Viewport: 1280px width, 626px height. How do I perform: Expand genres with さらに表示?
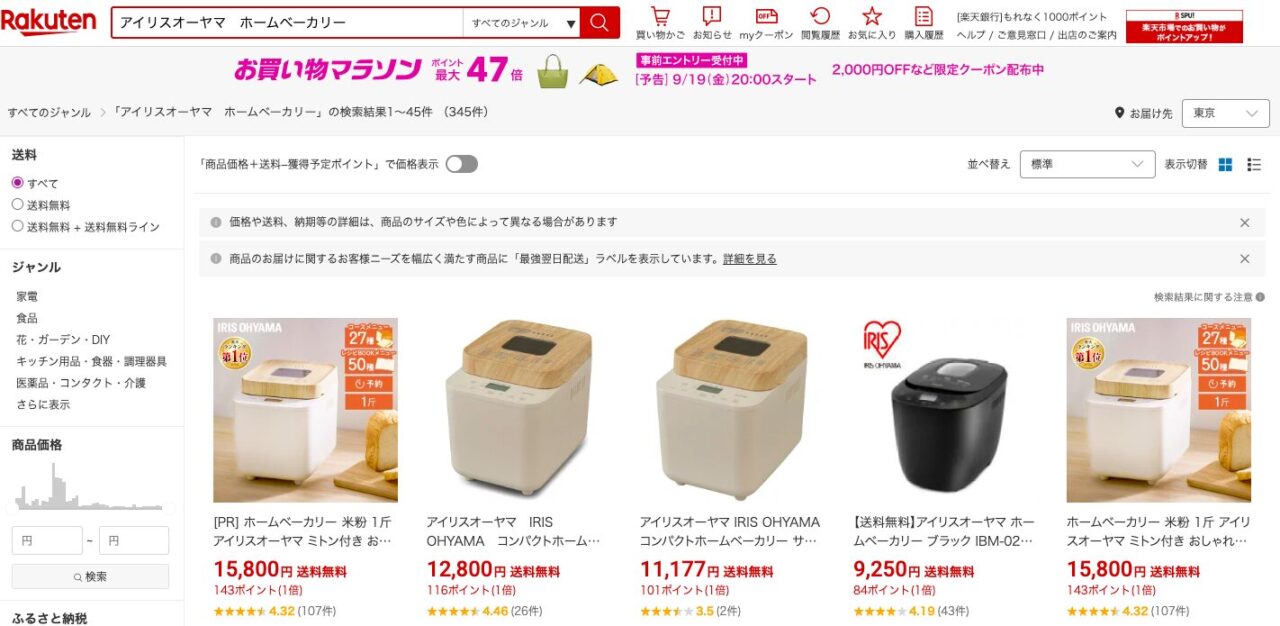pos(43,404)
